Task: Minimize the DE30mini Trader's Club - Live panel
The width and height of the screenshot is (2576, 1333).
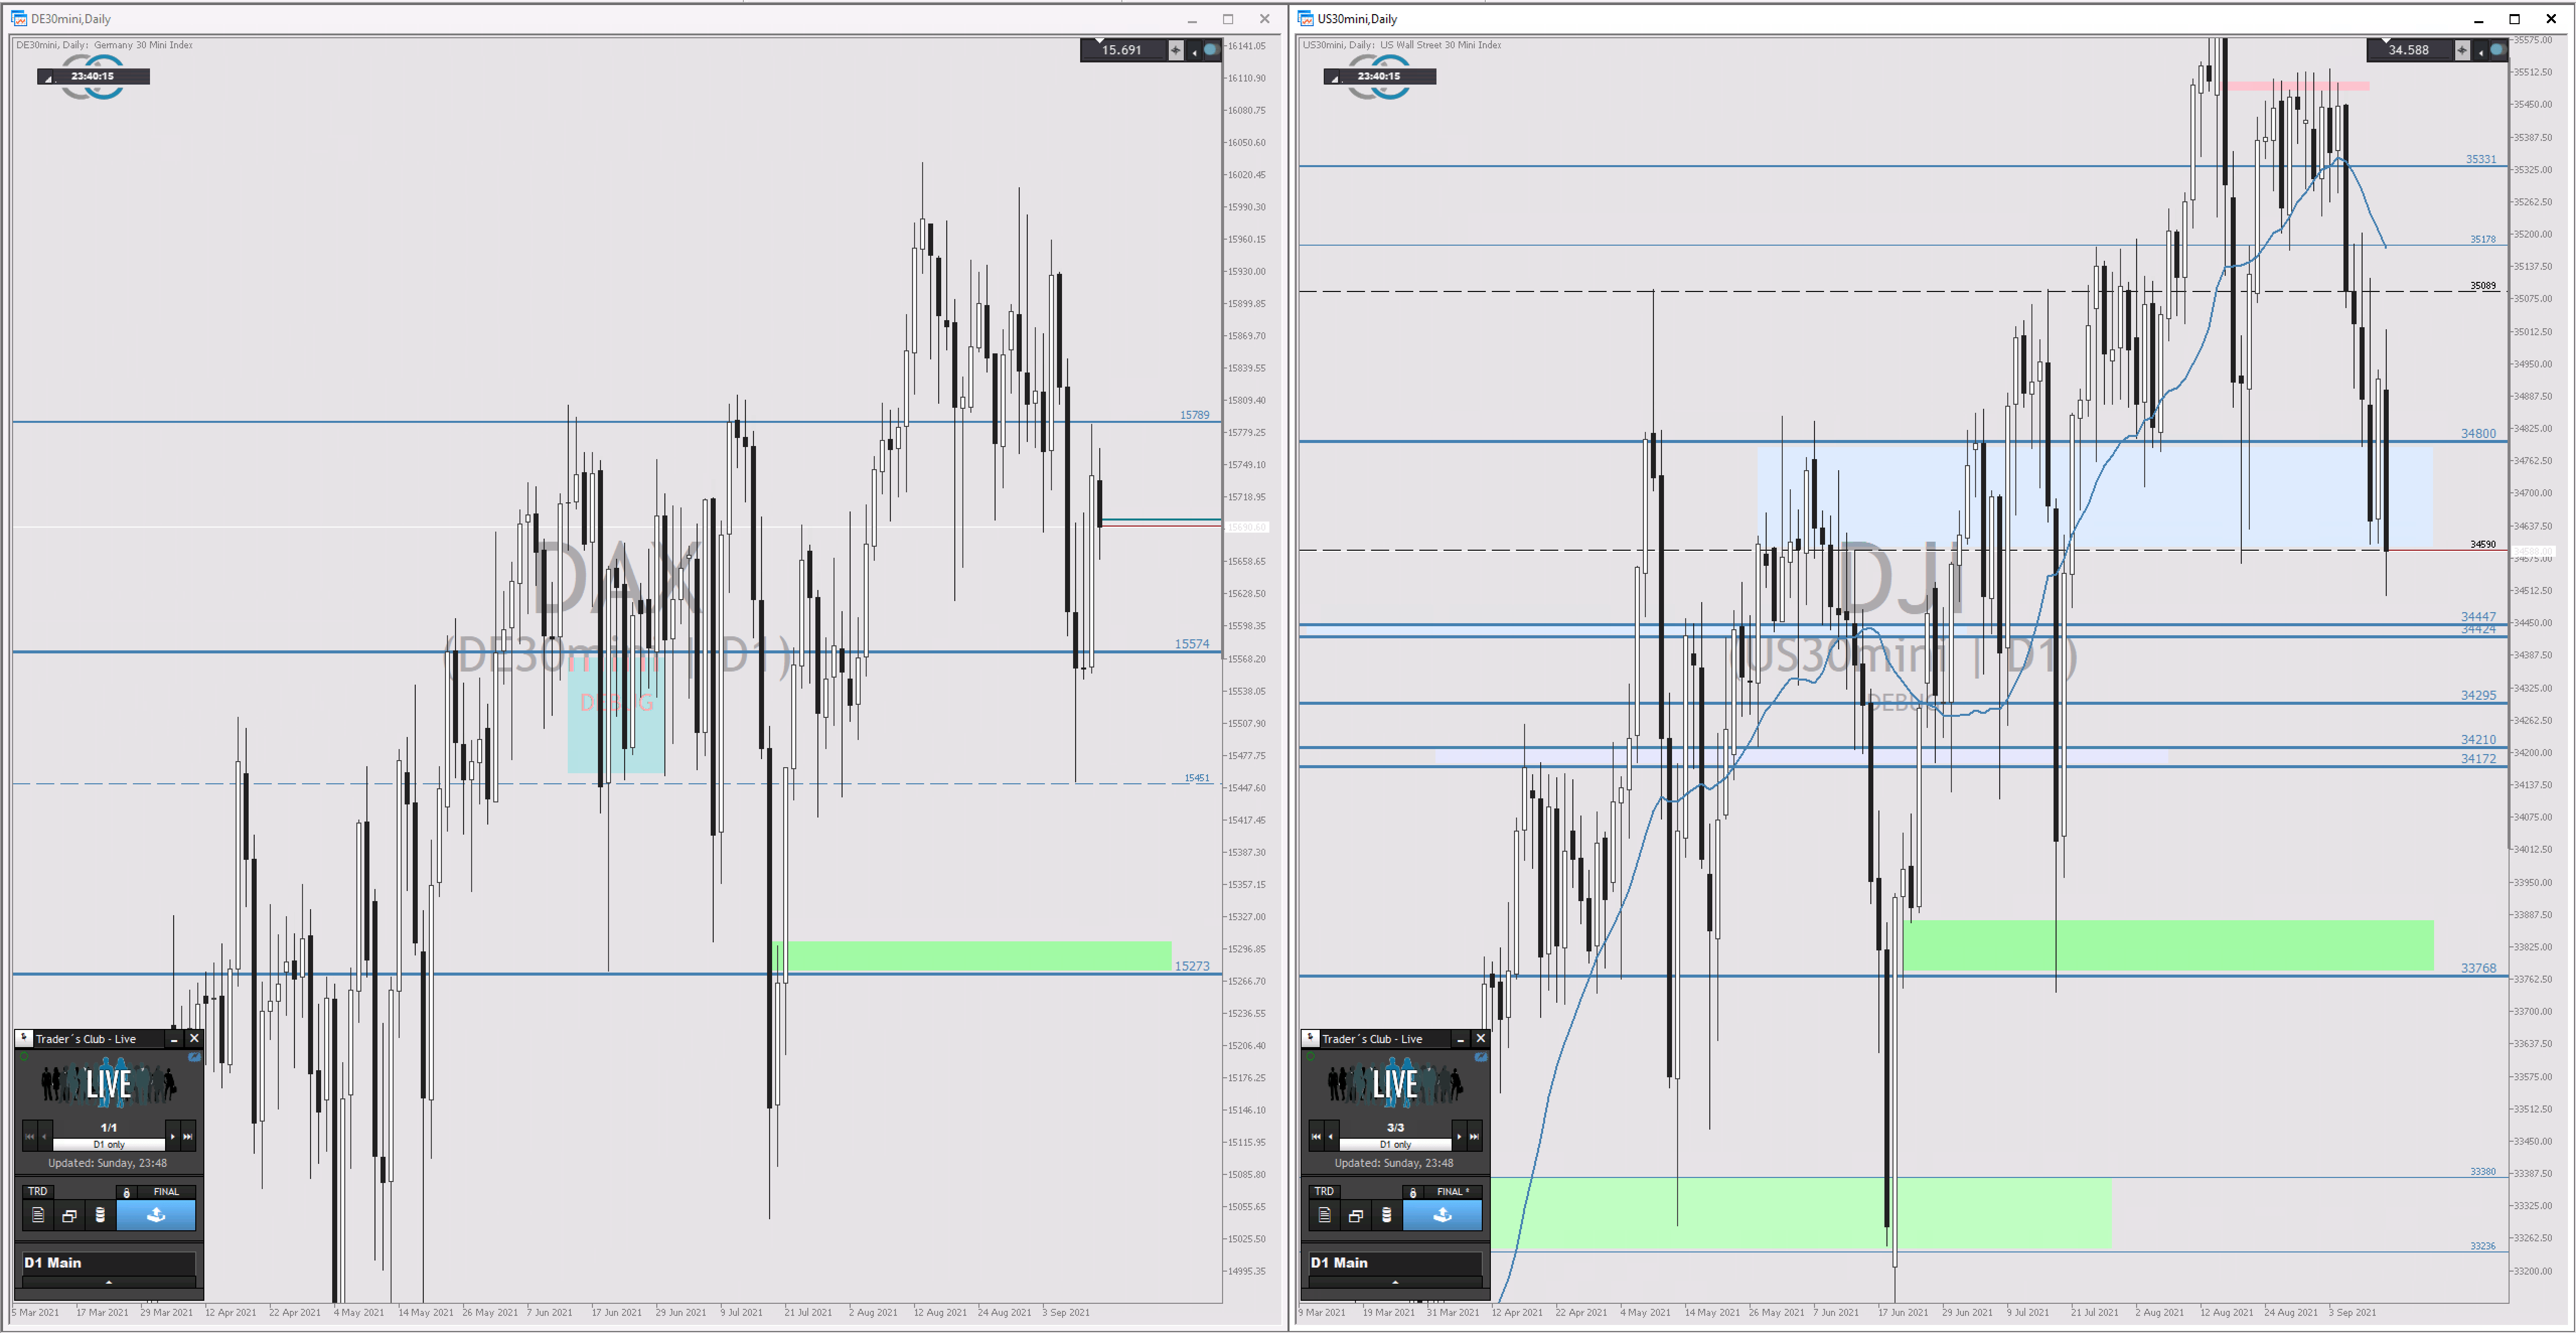Action: [174, 1039]
